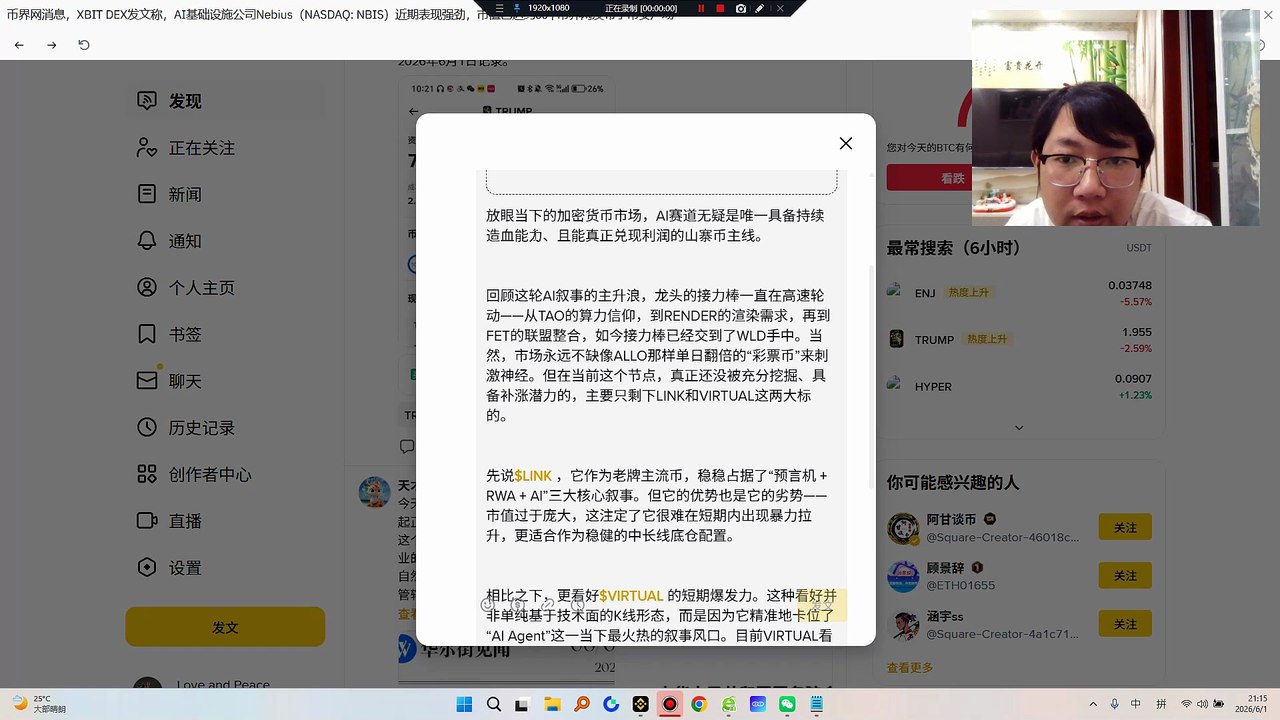Open WeChat from the taskbar
Viewport: 1280px width, 720px height.
click(787, 705)
